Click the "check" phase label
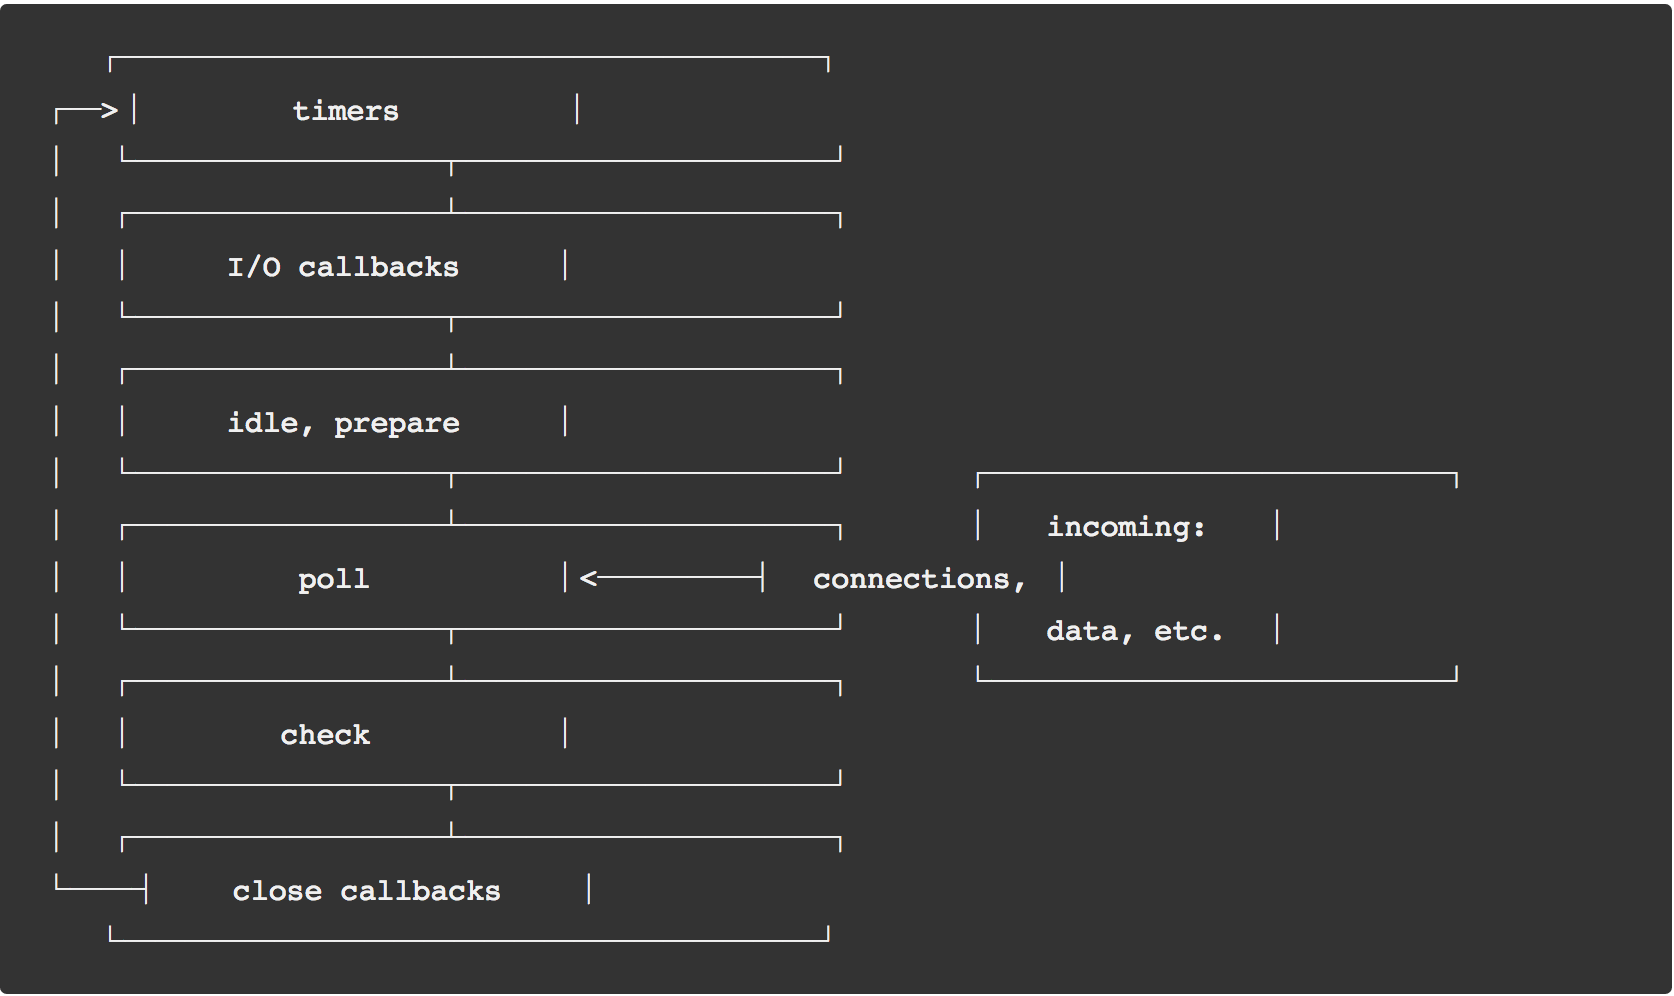The height and width of the screenshot is (996, 1674). point(325,735)
